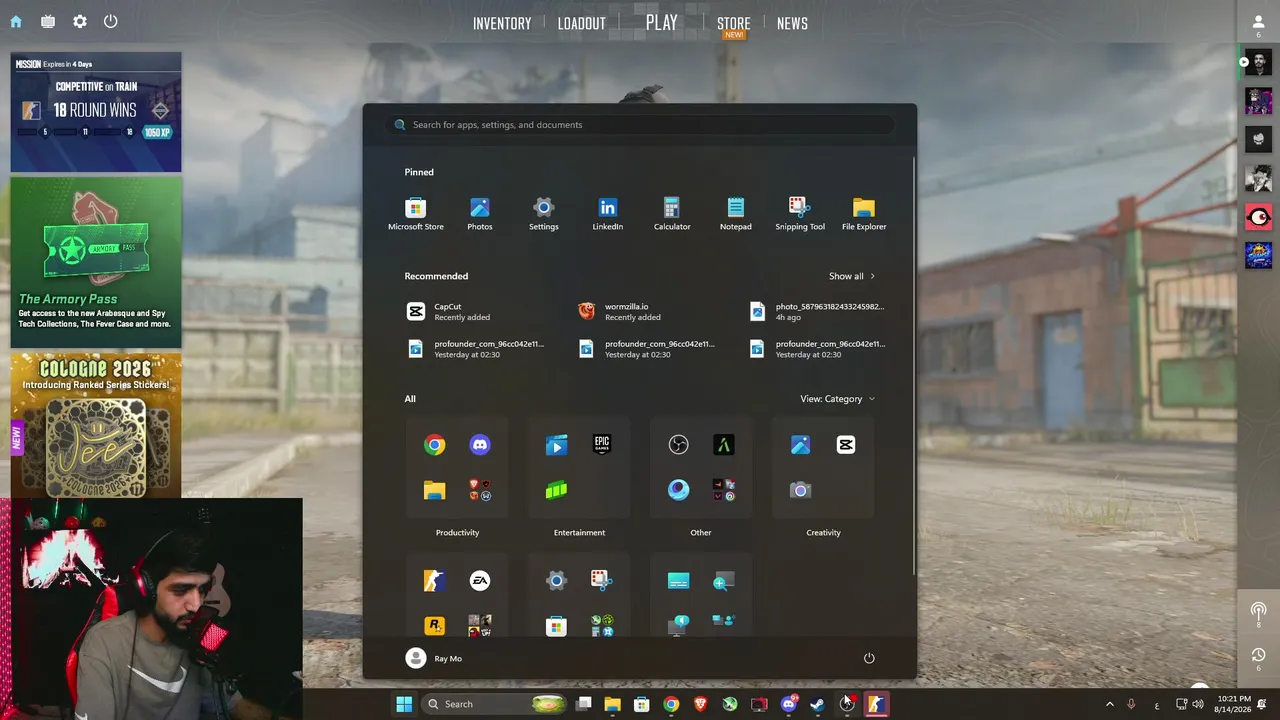Open the pinned Settings app

pos(544,214)
